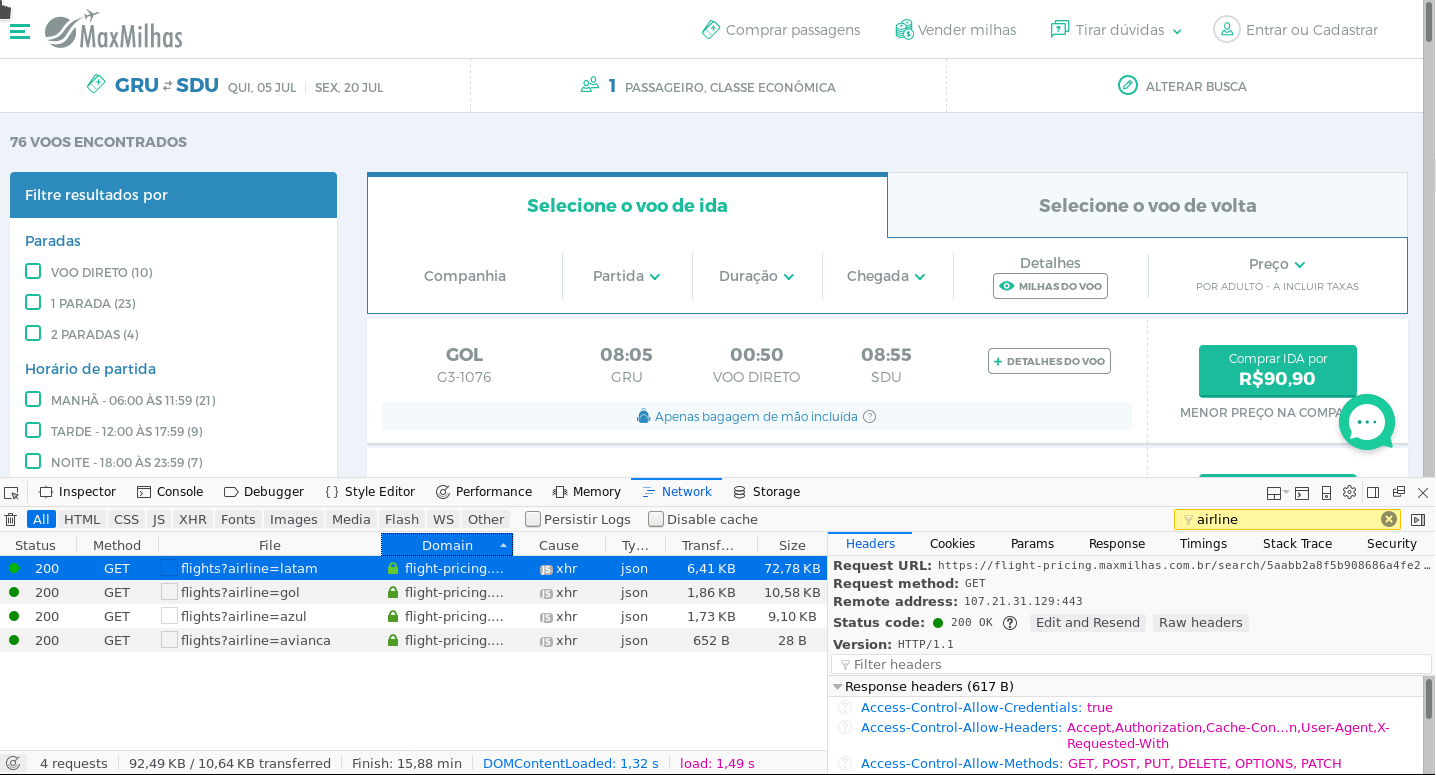Open the Timings details tab
The image size is (1436, 775).
click(x=1203, y=544)
